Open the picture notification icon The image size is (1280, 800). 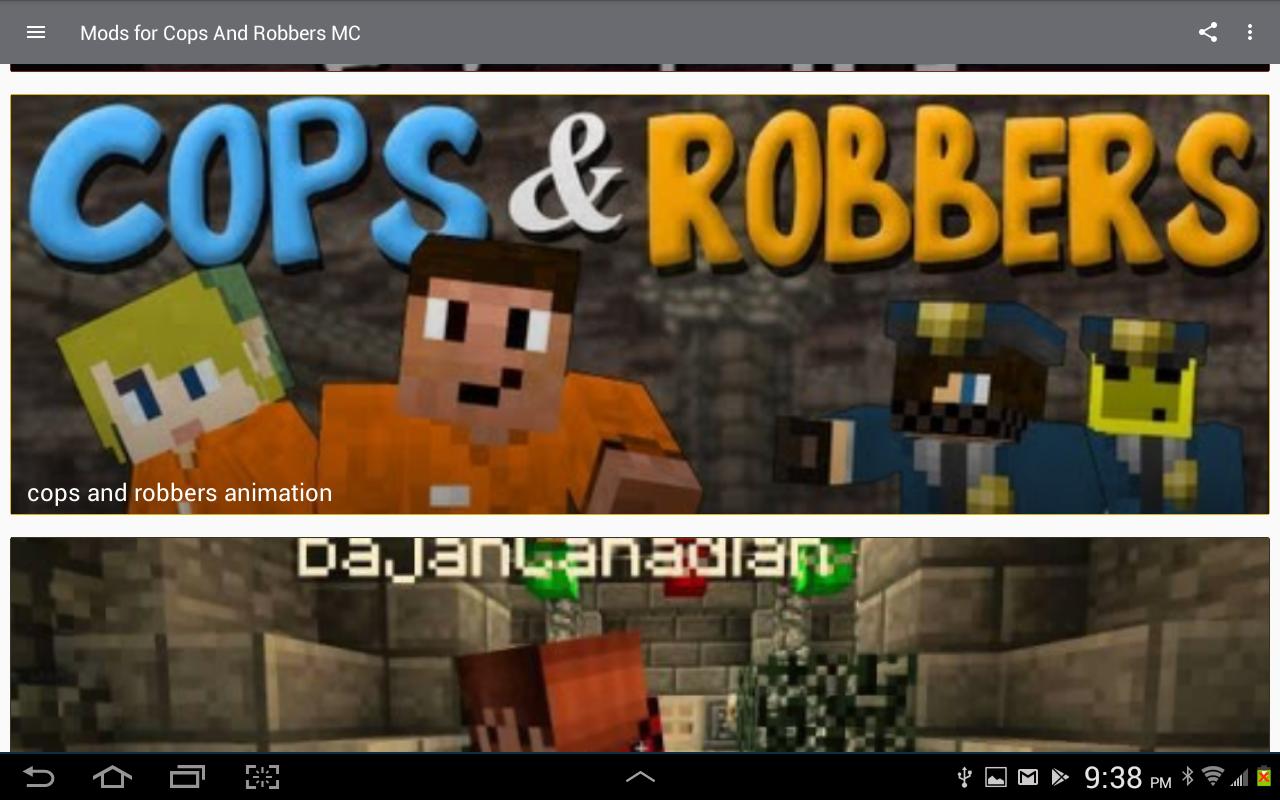pos(996,777)
